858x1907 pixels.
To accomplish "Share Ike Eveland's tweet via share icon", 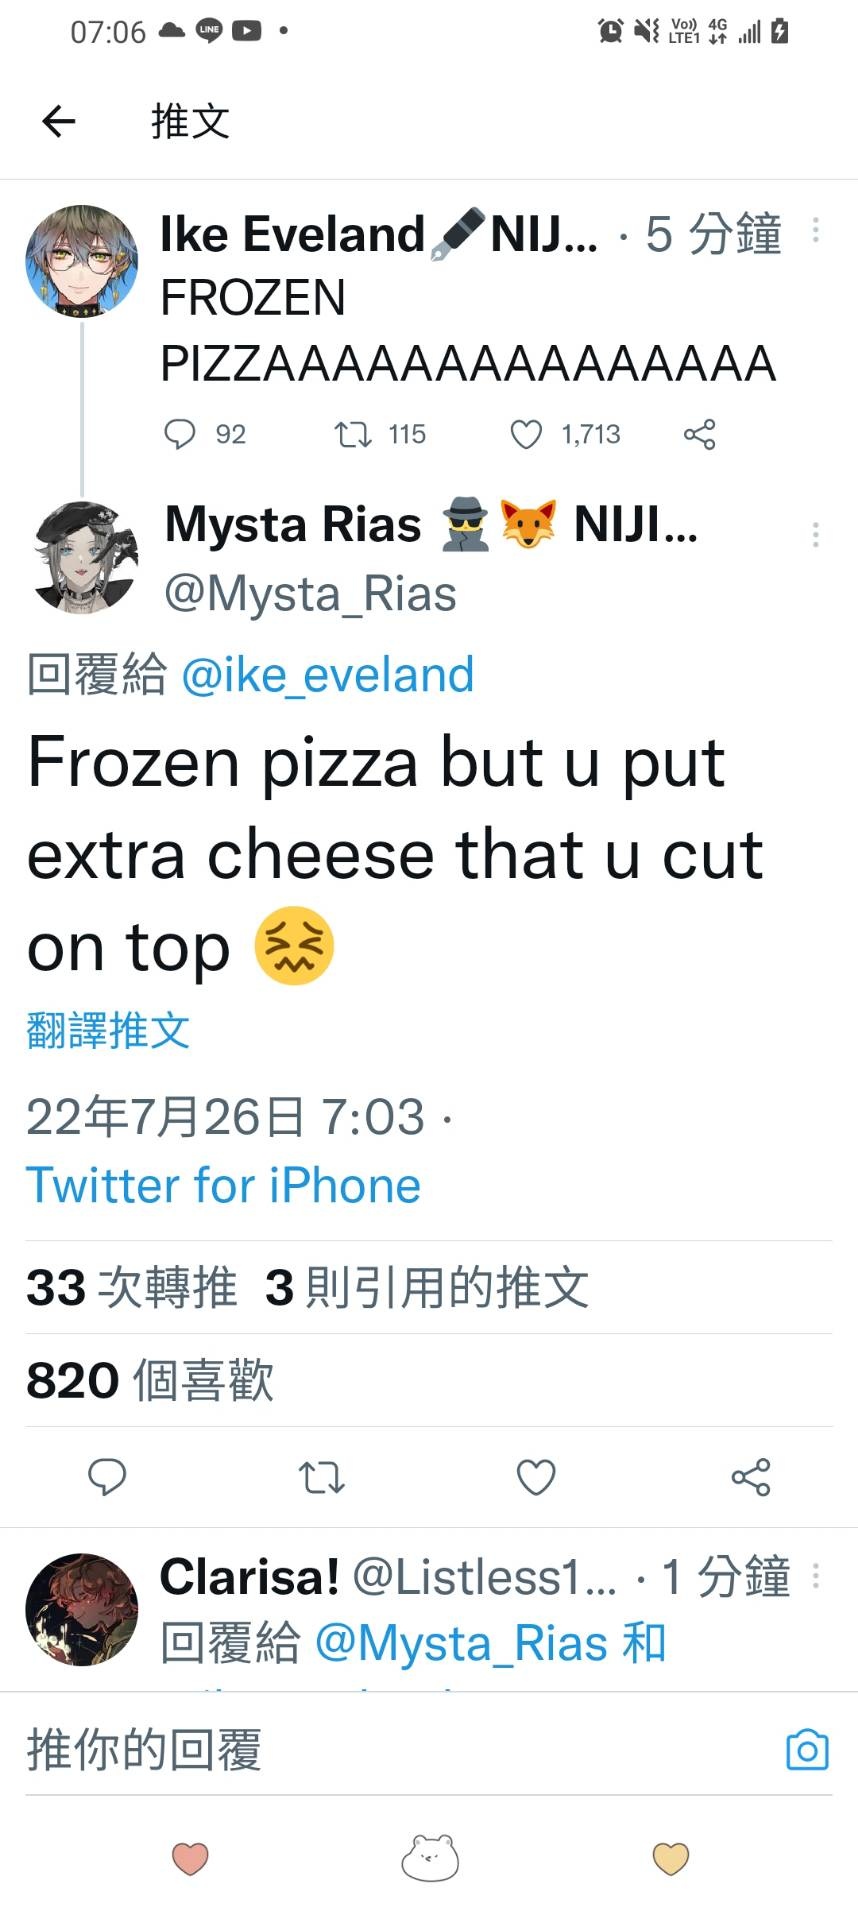I will (x=699, y=434).
